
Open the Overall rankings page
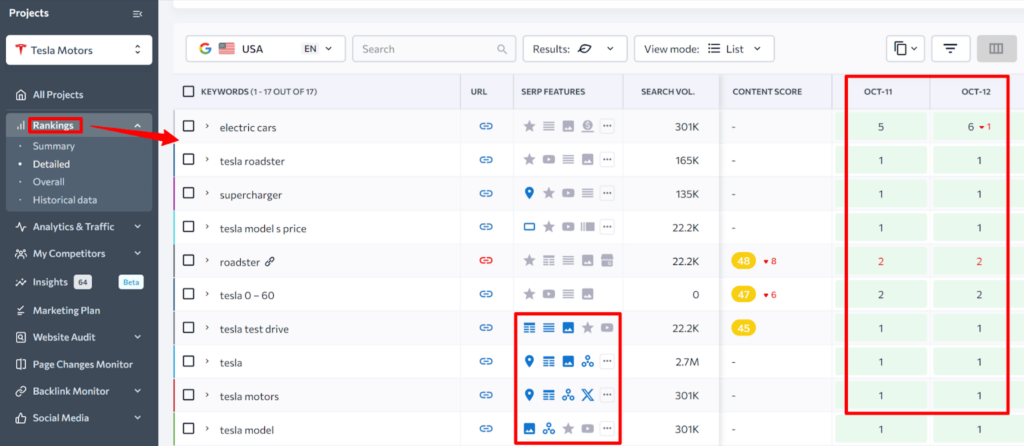tap(48, 182)
